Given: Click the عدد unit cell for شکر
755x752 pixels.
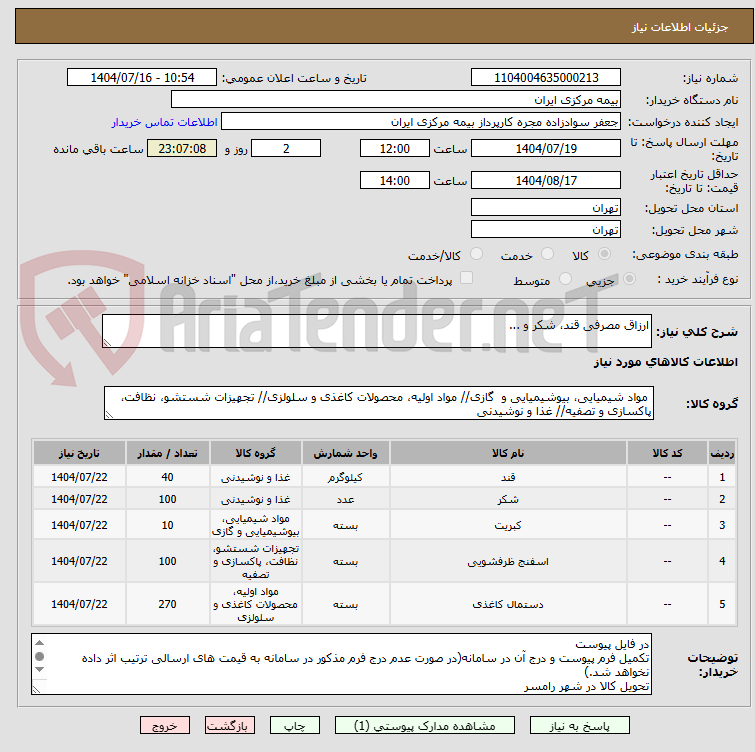Looking at the screenshot, I should (345, 499).
